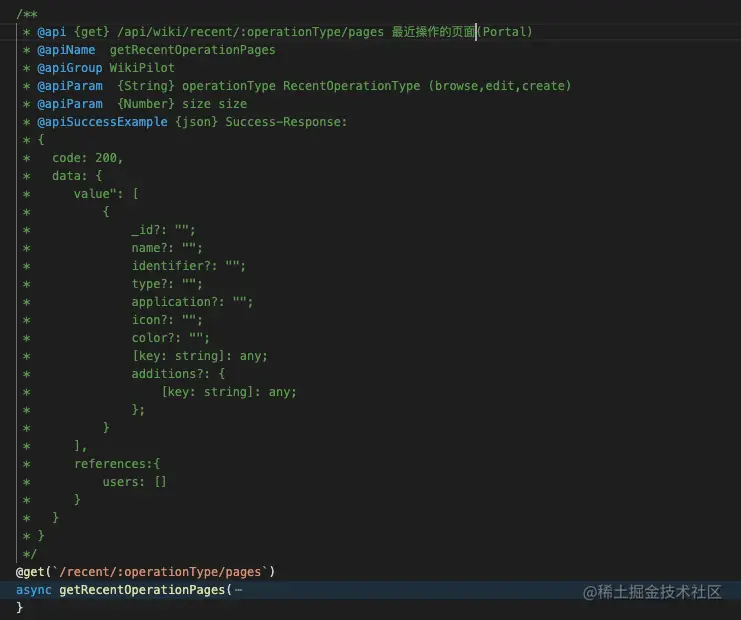Image resolution: width=741 pixels, height=620 pixels.
Task: Click RecentOperationType text
Action: coord(351,86)
